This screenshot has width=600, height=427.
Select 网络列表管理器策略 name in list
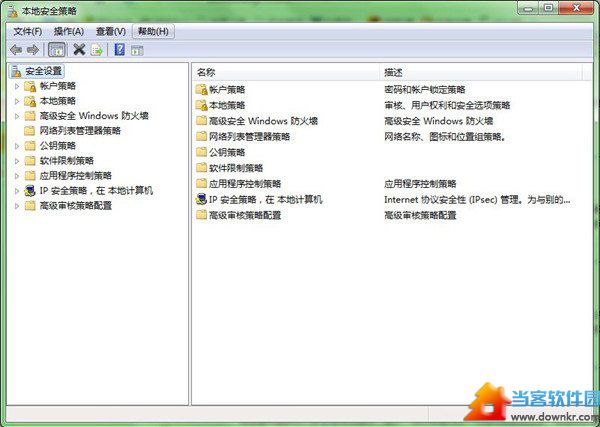pos(249,137)
